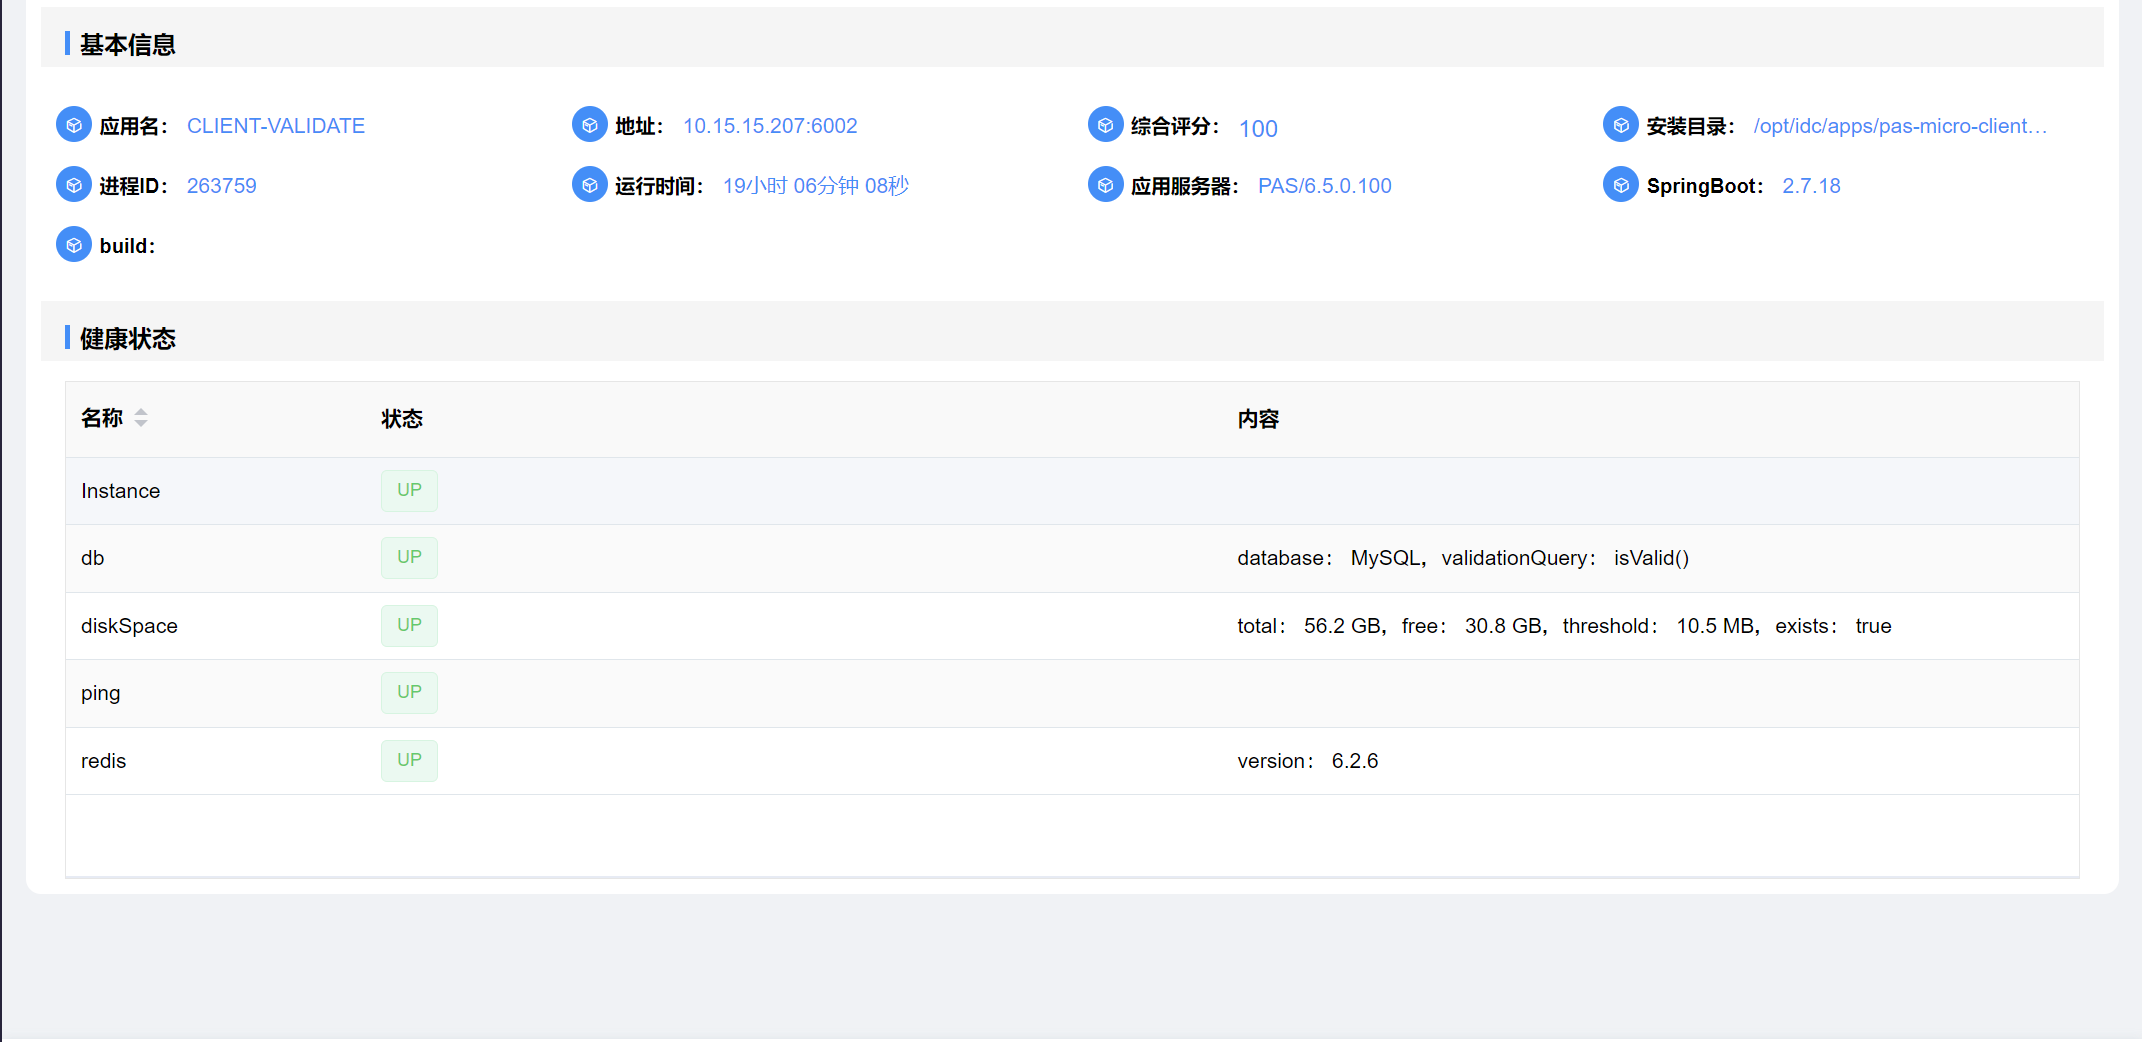This screenshot has height=1042, width=2142.
Task: Click the cube icon beside 运行时间
Action: pyautogui.click(x=590, y=185)
